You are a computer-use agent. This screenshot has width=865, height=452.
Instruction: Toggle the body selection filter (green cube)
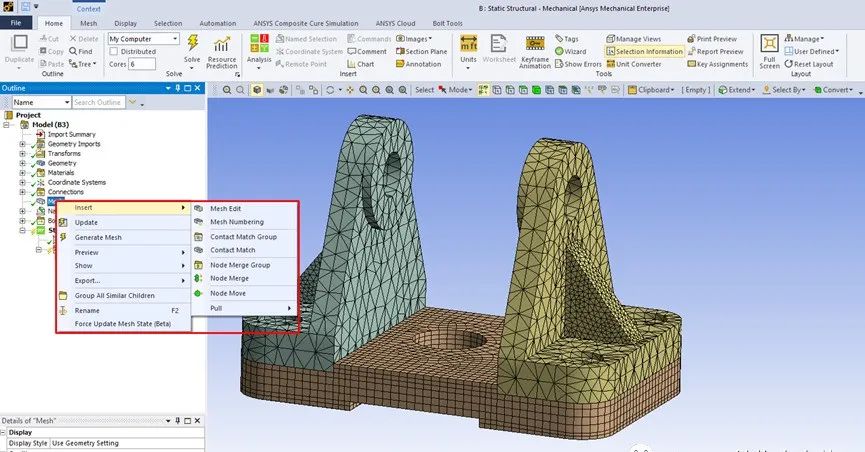point(536,90)
